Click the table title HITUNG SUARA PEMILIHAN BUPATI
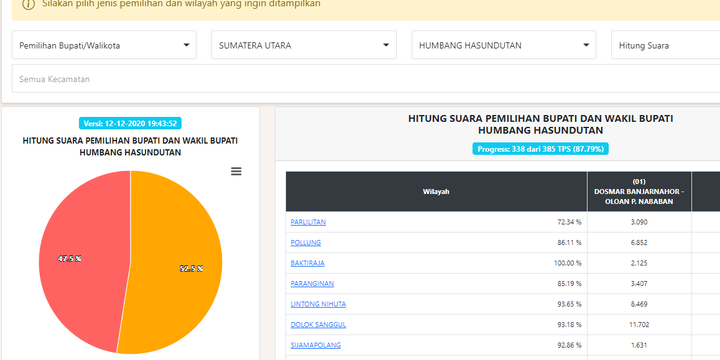The image size is (720, 360). [540, 124]
